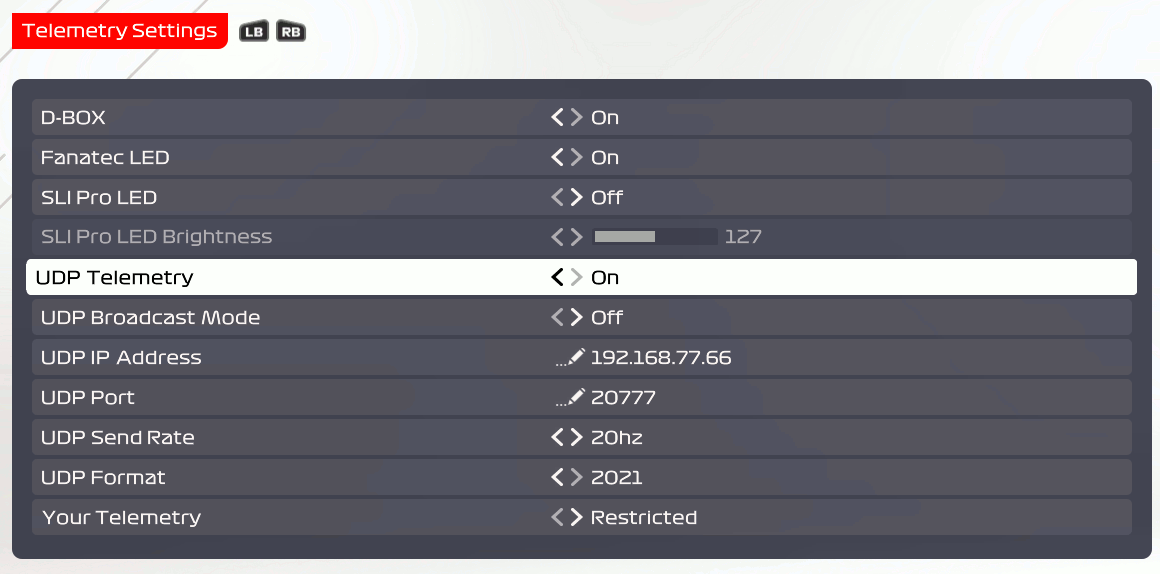Select the UDP Format row
1160x574 pixels.
click(x=581, y=477)
